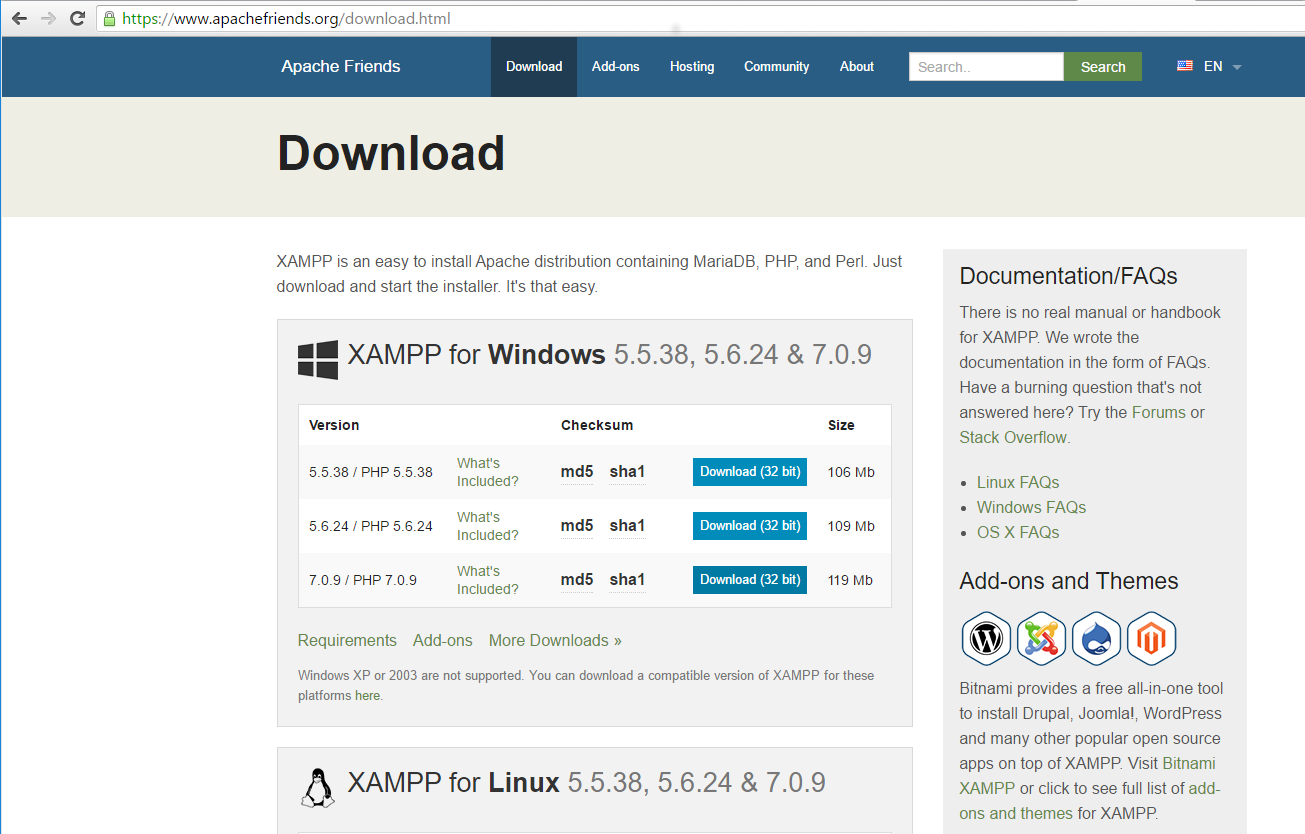1305x834 pixels.
Task: Open Windows FAQs link
Action: pyautogui.click(x=1031, y=508)
